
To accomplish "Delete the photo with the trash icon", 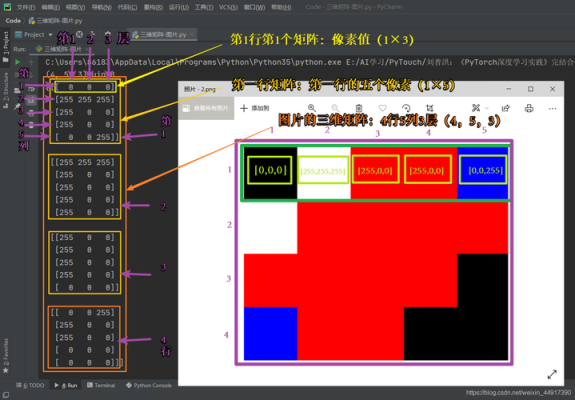I will tap(359, 108).
